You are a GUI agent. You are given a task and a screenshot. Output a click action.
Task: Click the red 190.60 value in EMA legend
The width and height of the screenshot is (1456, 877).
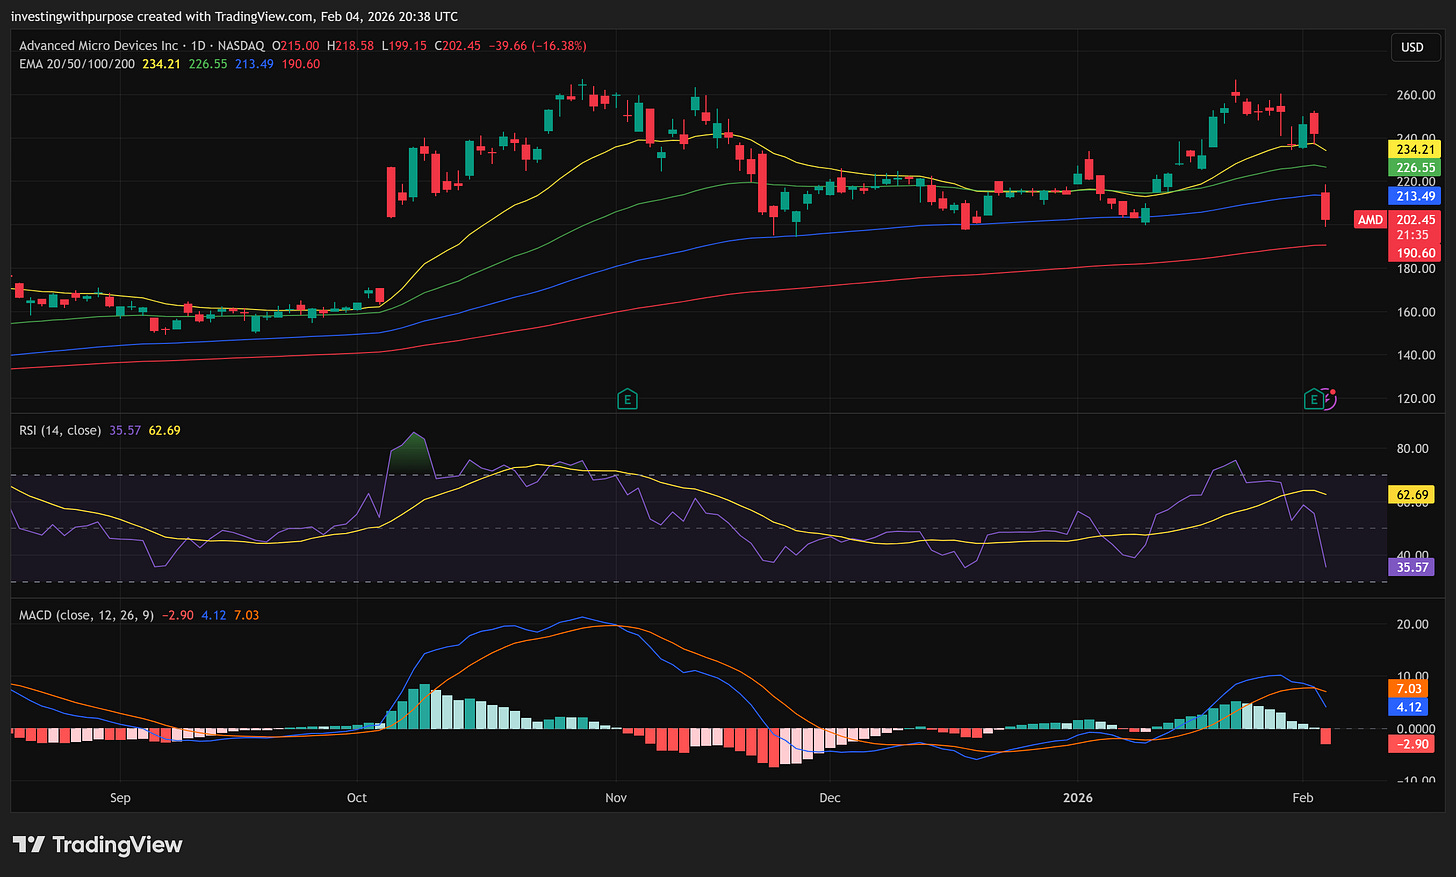tap(301, 64)
